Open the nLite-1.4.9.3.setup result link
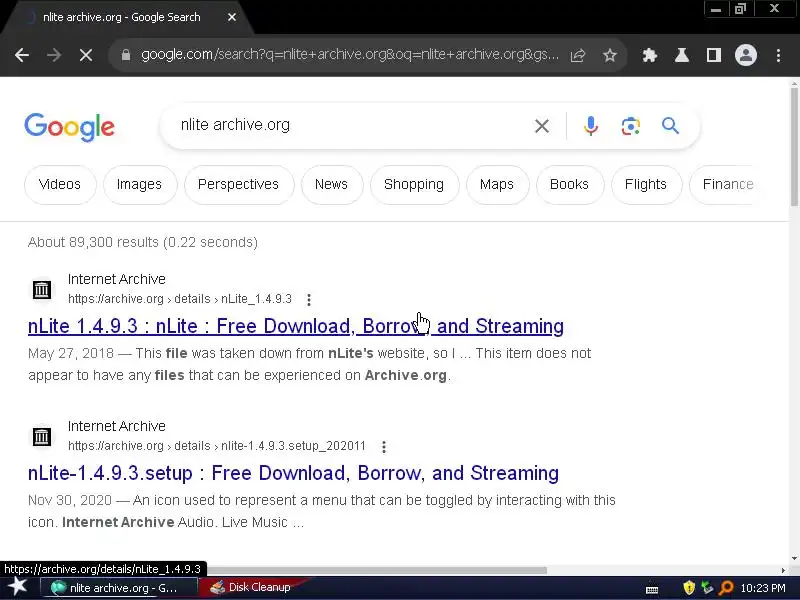800x600 pixels. click(293, 473)
